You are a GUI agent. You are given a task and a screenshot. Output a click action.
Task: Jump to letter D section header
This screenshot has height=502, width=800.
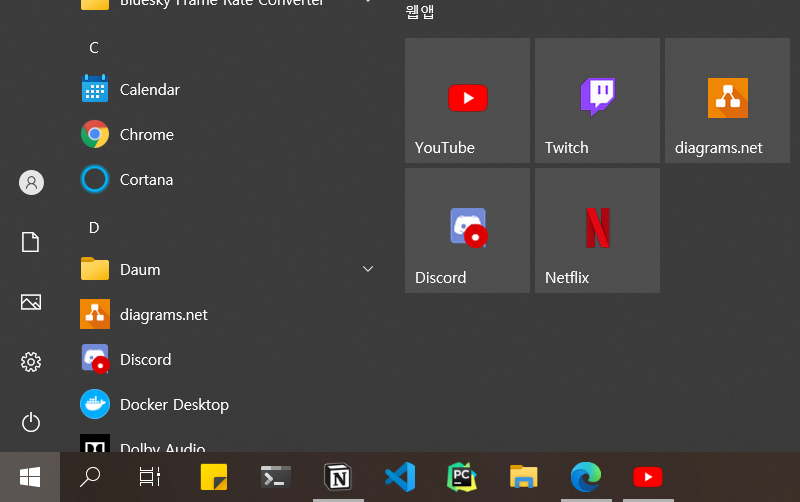pos(94,227)
